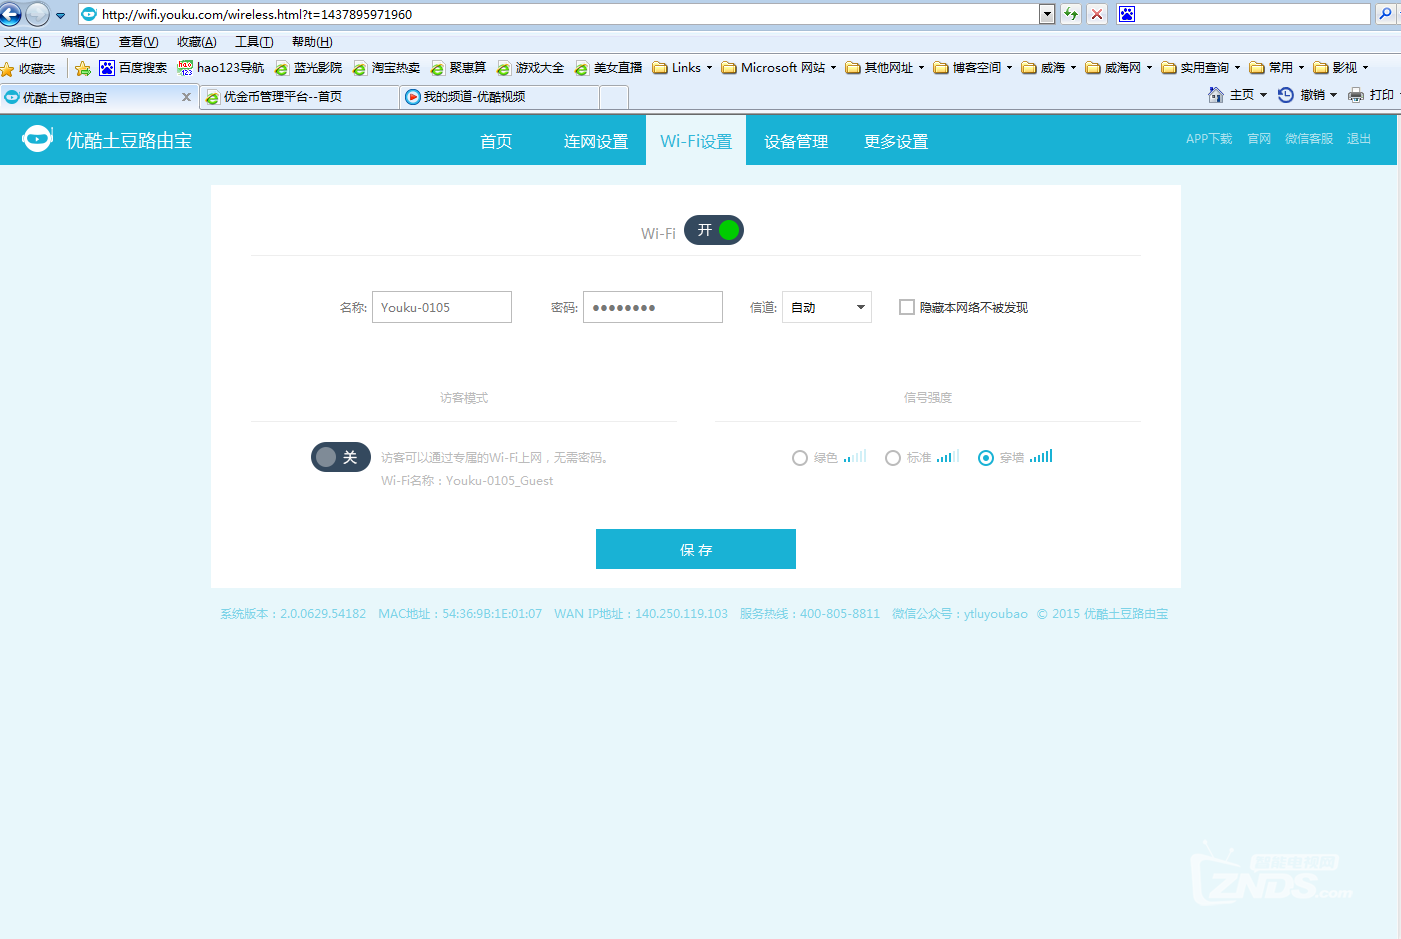The image size is (1401, 939).
Task: Click the Undo 撤销 icon
Action: 1286,95
